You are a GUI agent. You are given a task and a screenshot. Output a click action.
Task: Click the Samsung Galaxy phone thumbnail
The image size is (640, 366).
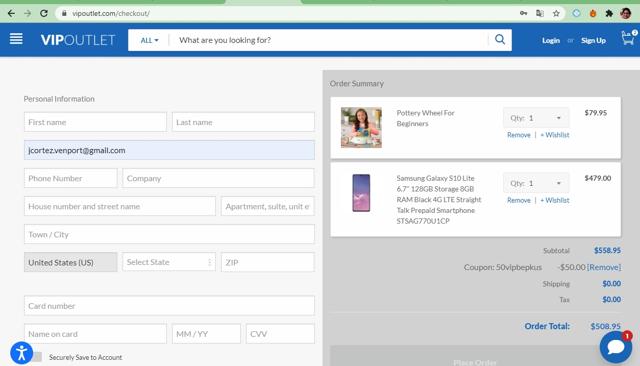[x=361, y=193]
